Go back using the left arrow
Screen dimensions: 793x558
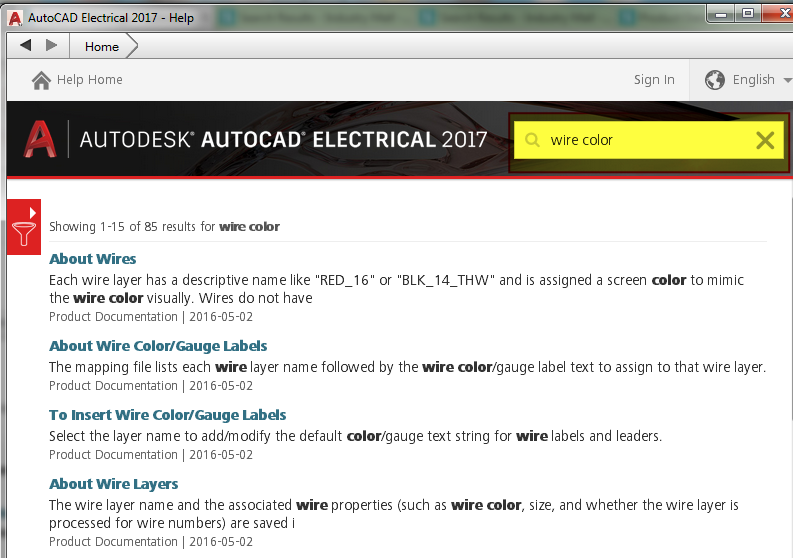coord(26,46)
